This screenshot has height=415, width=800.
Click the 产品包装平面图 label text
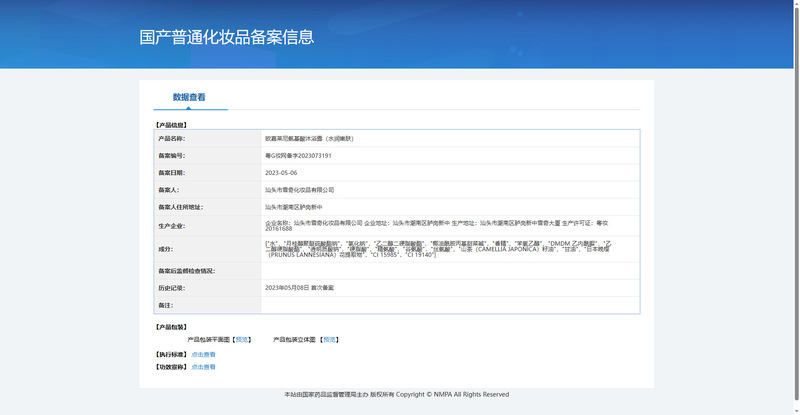pyautogui.click(x=209, y=339)
